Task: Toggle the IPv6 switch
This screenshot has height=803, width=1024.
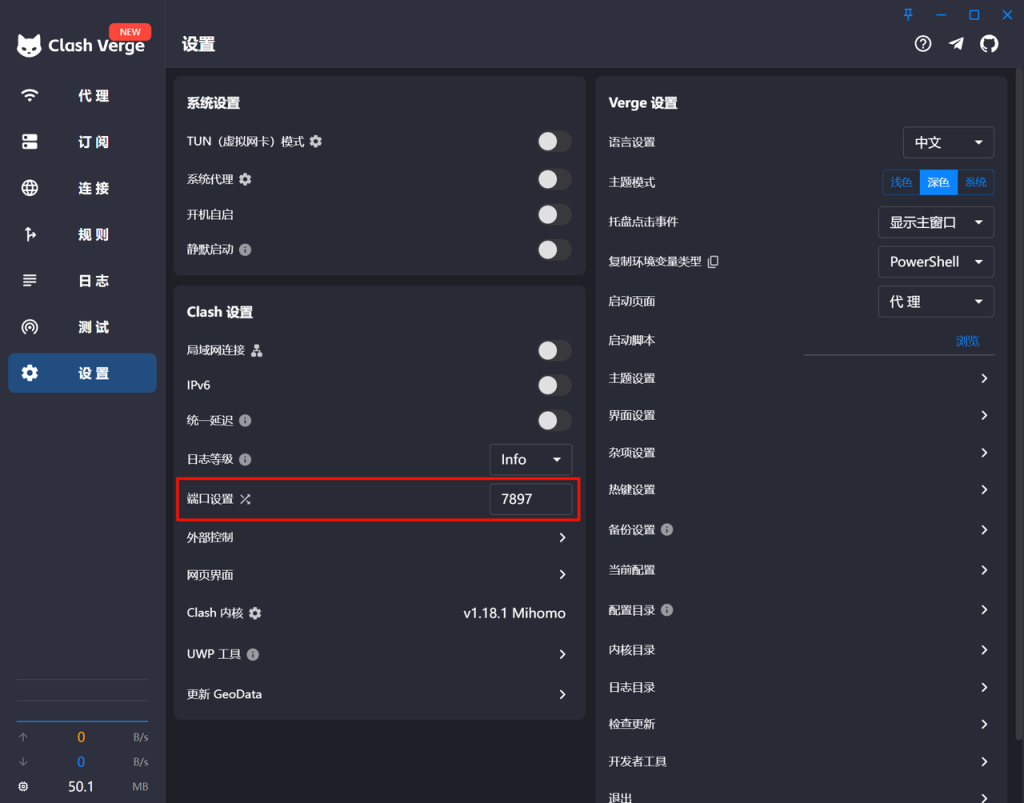Action: [x=554, y=385]
